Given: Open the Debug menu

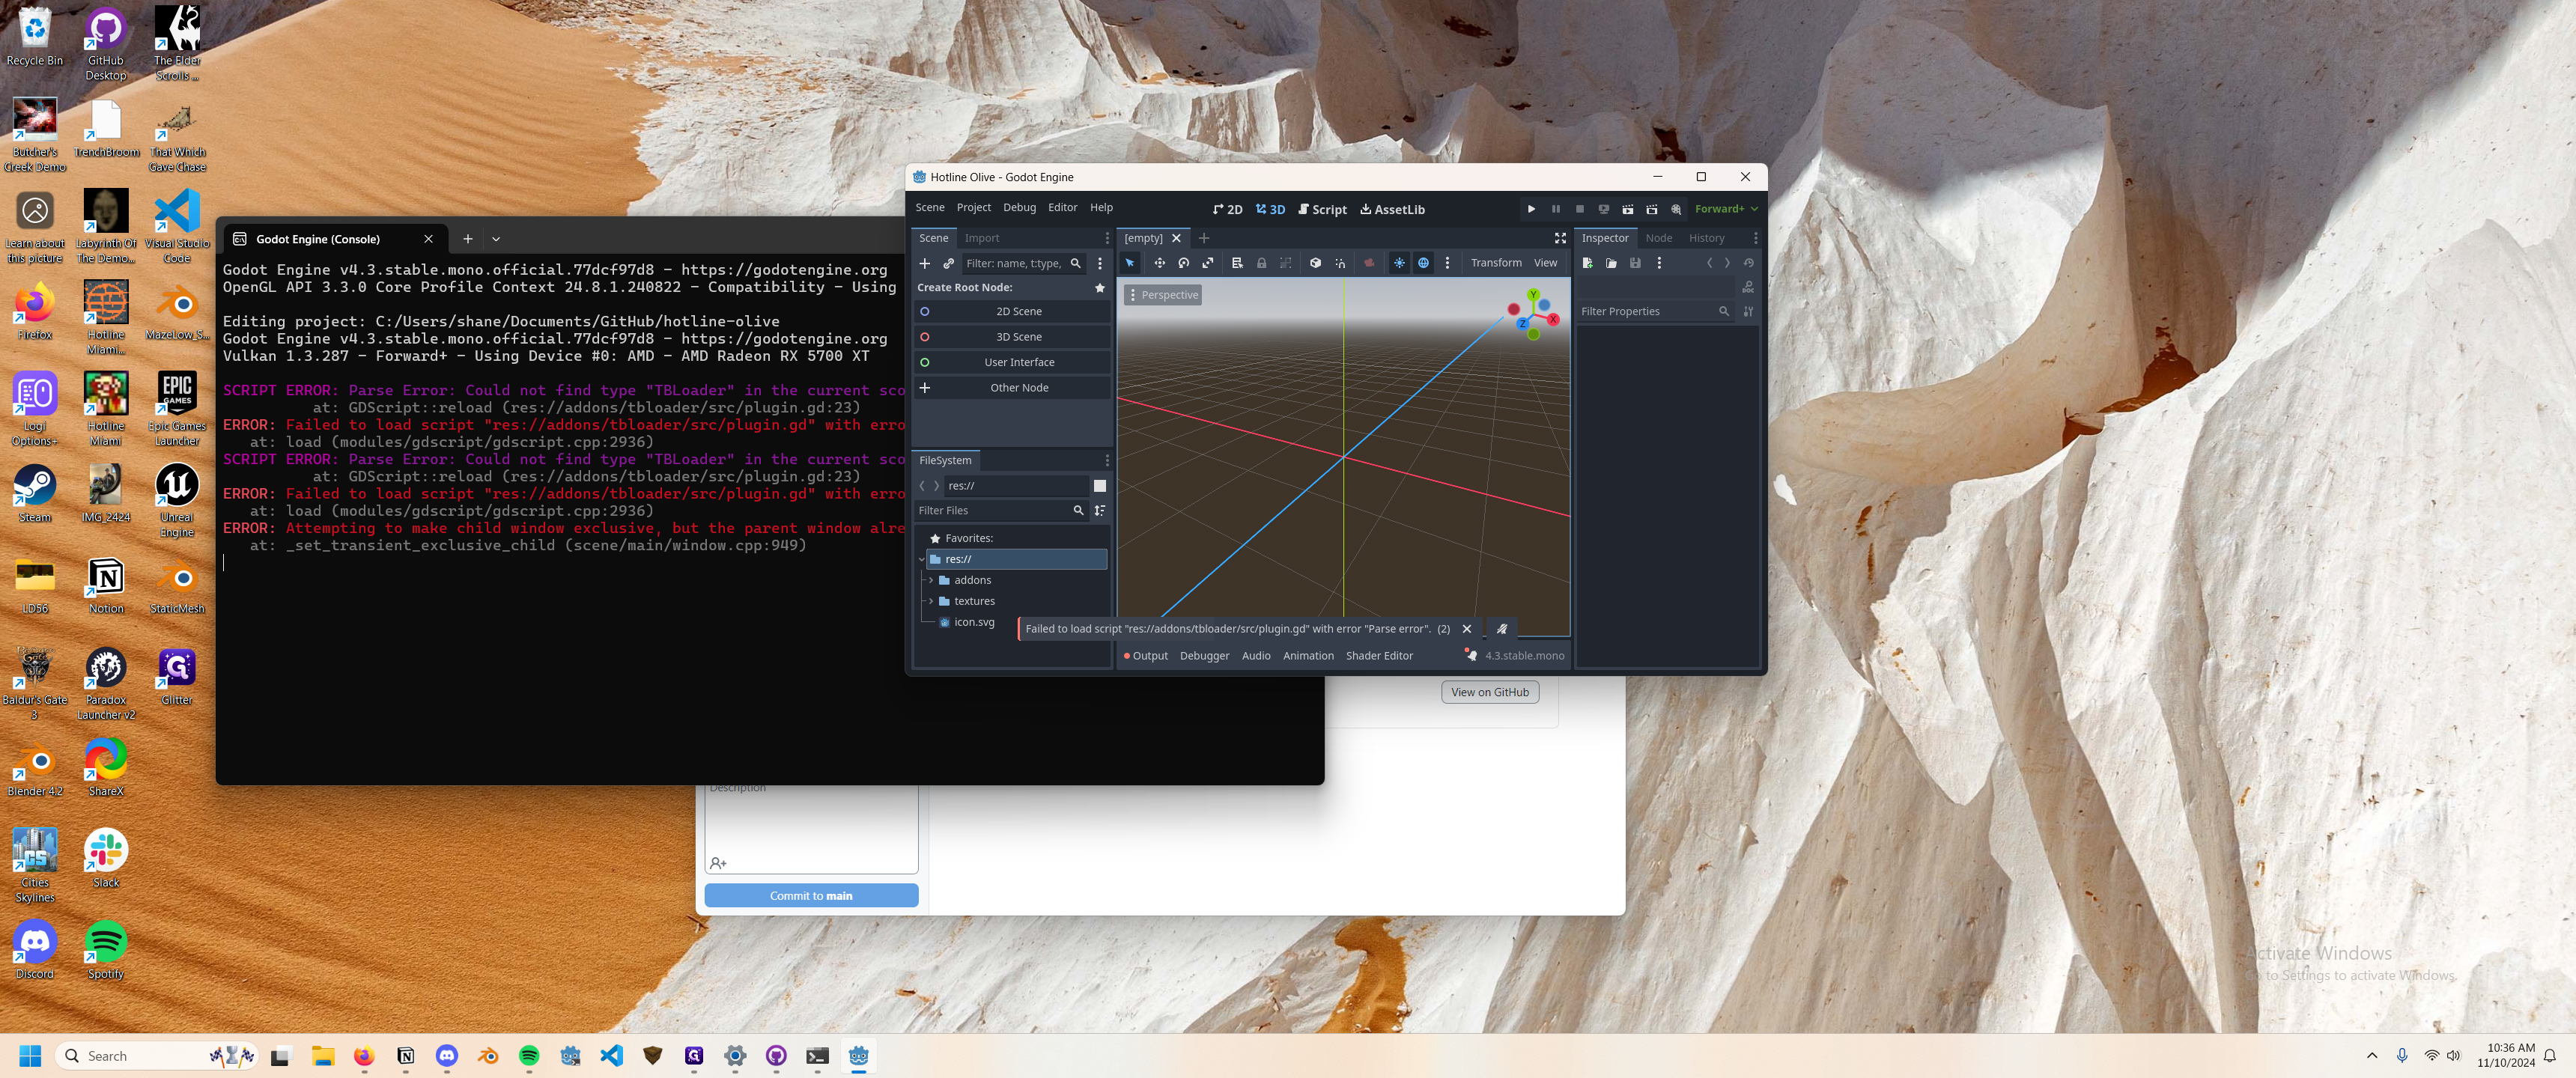Looking at the screenshot, I should coord(1019,208).
